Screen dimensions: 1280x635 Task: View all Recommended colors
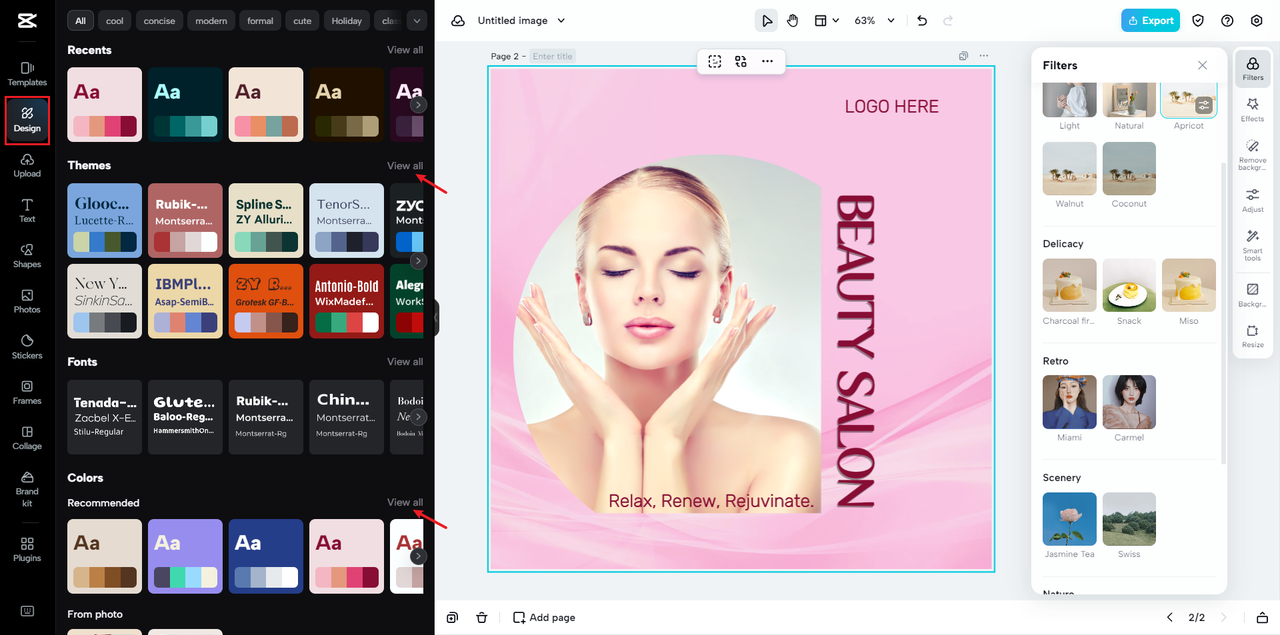tap(405, 503)
